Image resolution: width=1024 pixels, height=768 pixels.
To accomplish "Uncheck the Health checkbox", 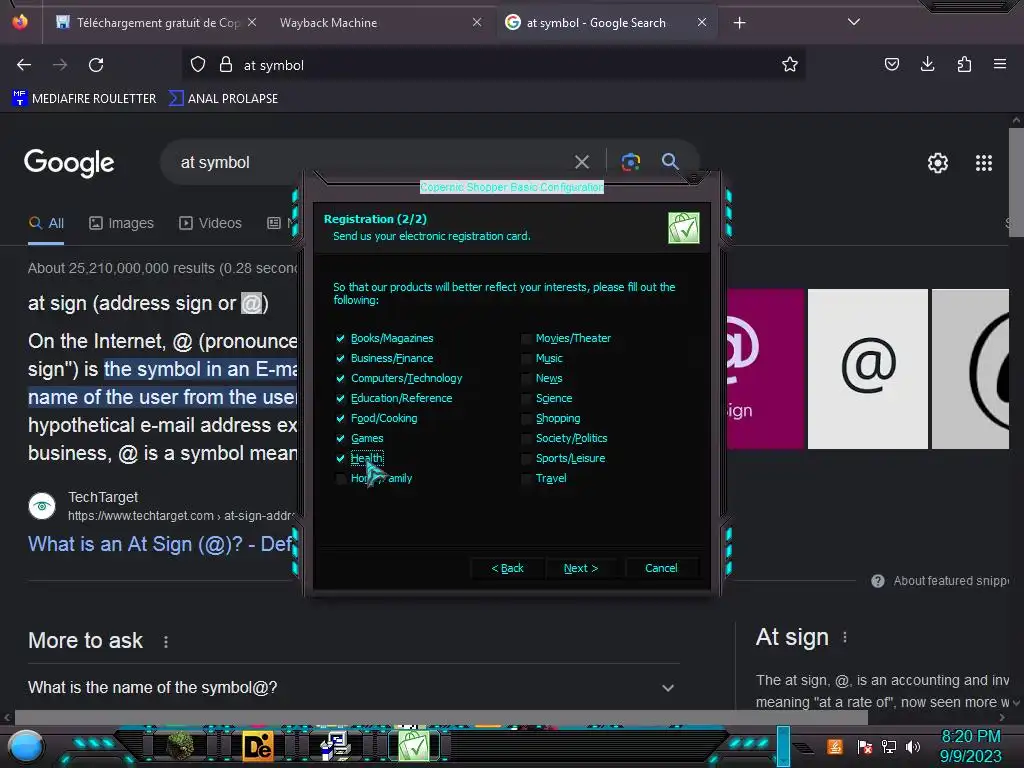I will (x=340, y=458).
